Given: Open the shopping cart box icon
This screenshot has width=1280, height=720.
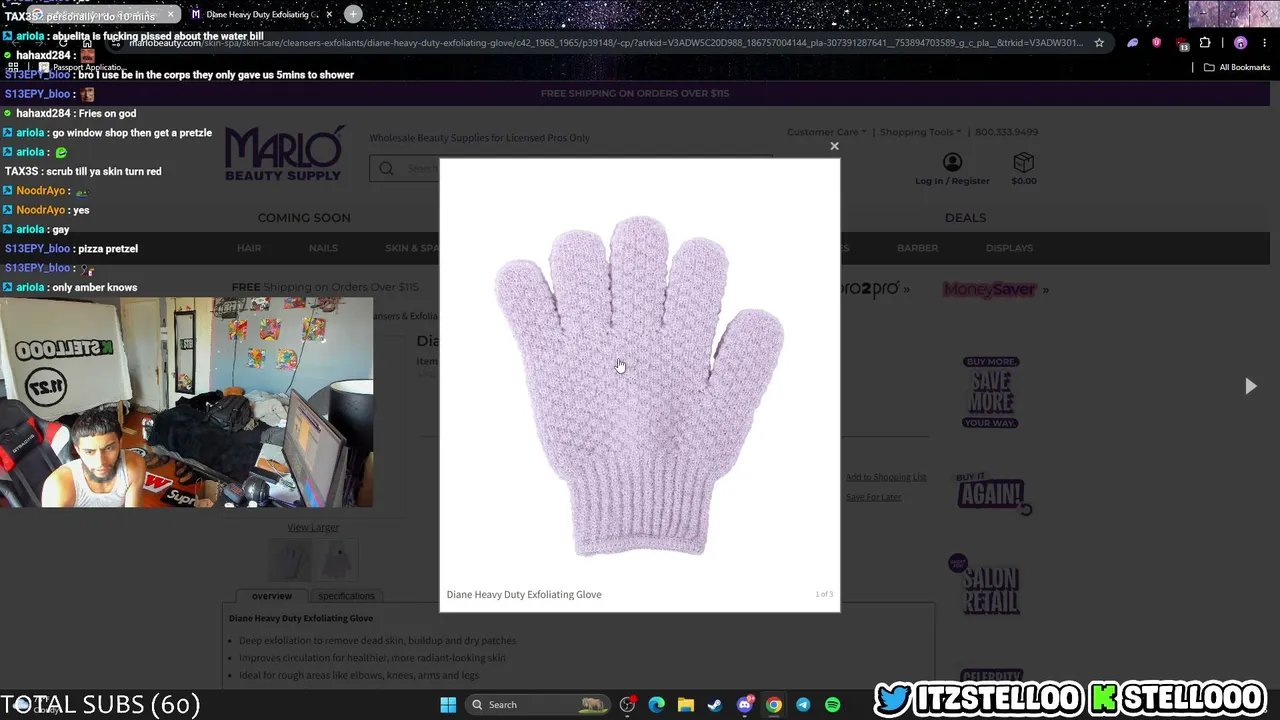Looking at the screenshot, I should 1023,162.
